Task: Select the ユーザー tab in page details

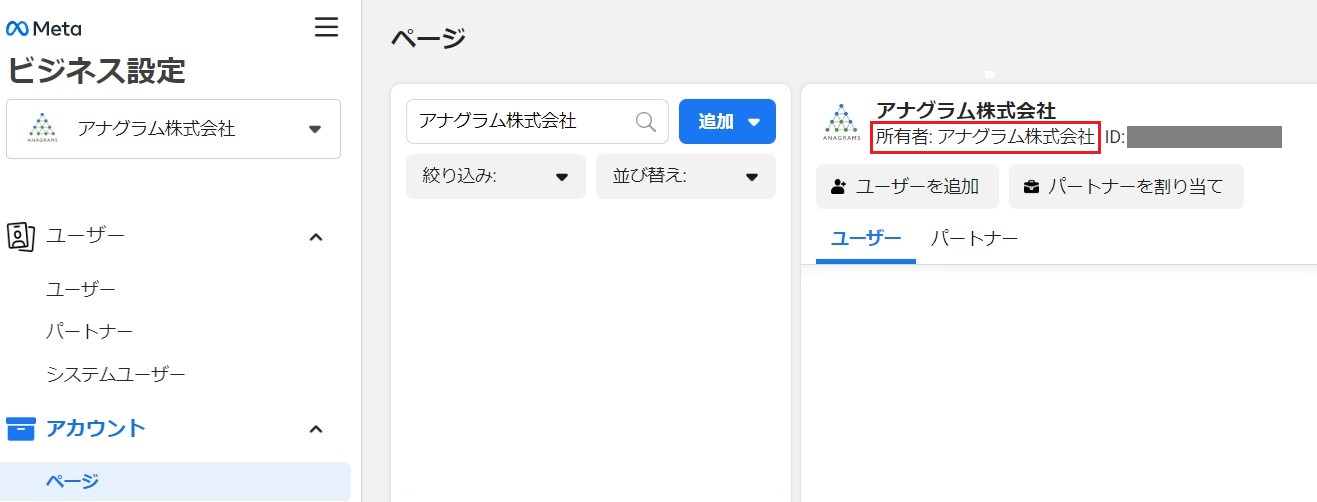Action: click(x=866, y=239)
